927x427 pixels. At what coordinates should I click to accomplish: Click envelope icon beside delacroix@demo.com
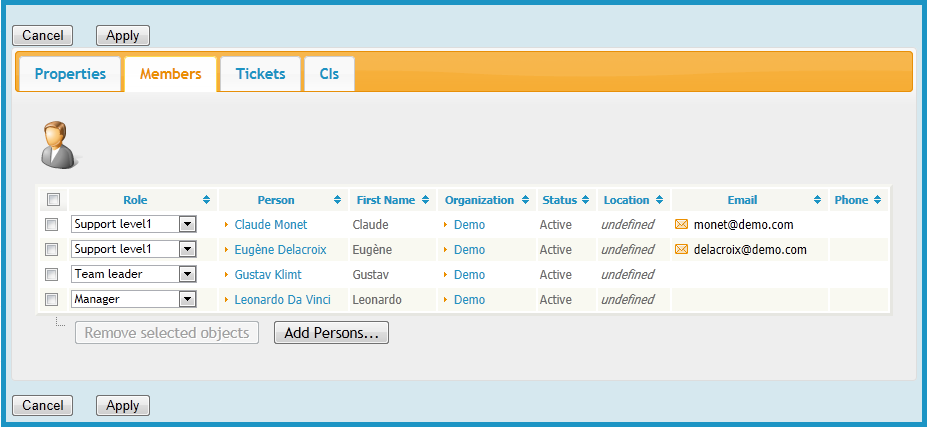[x=682, y=250]
